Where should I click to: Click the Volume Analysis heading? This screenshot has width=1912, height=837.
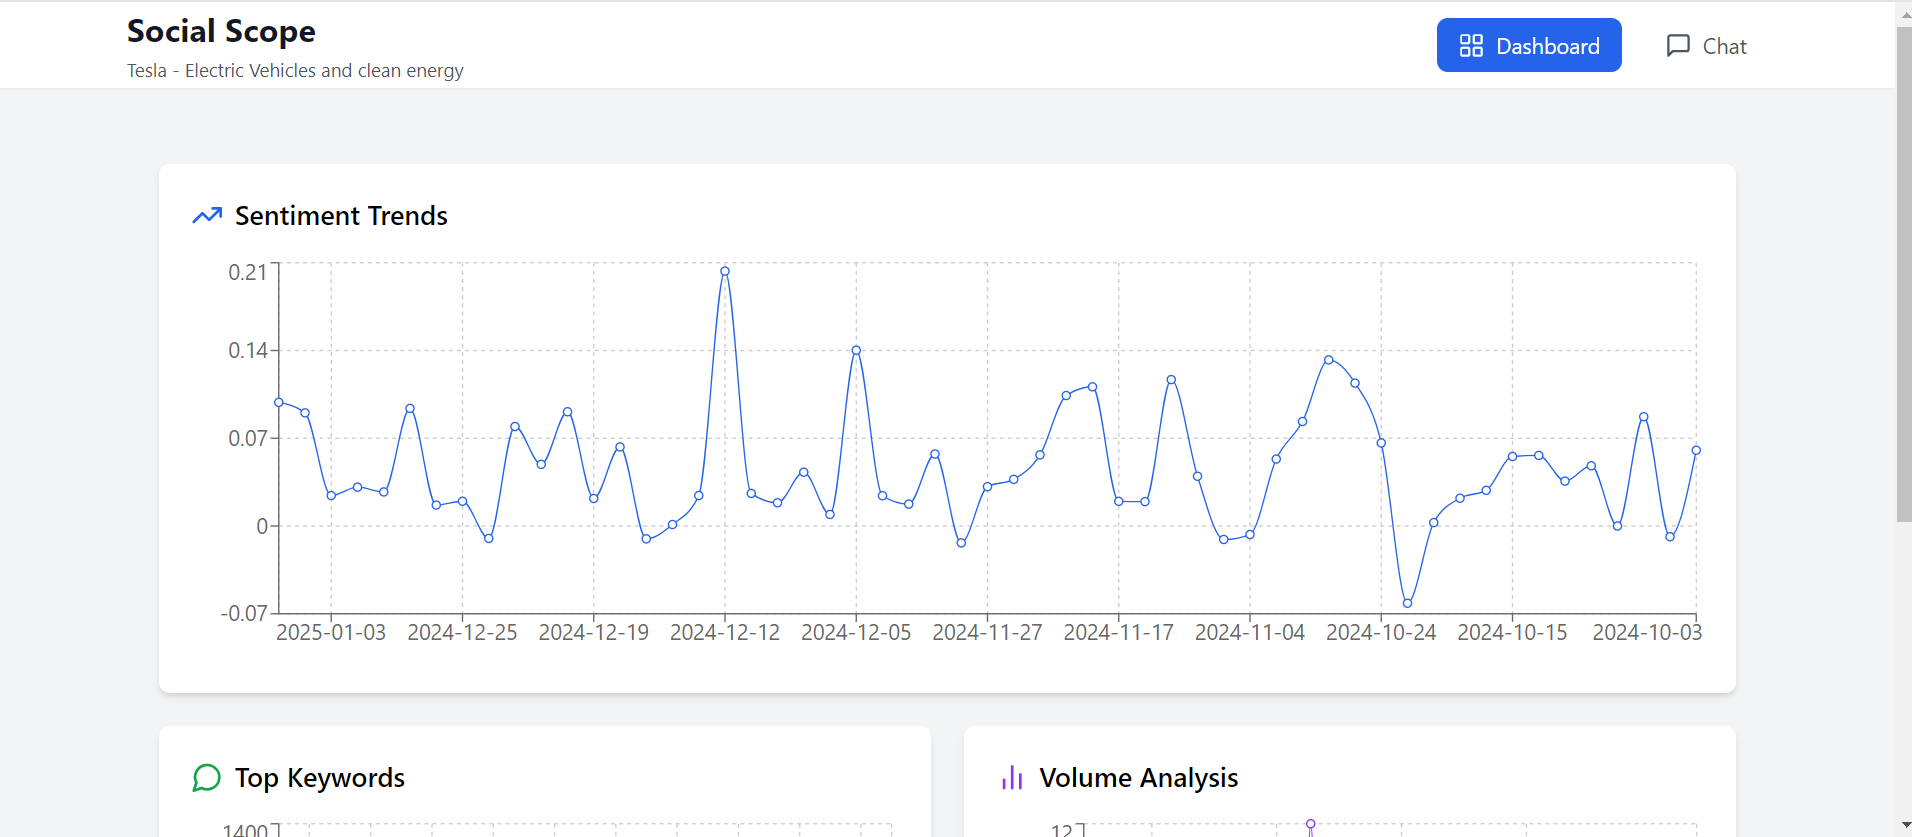point(1139,778)
